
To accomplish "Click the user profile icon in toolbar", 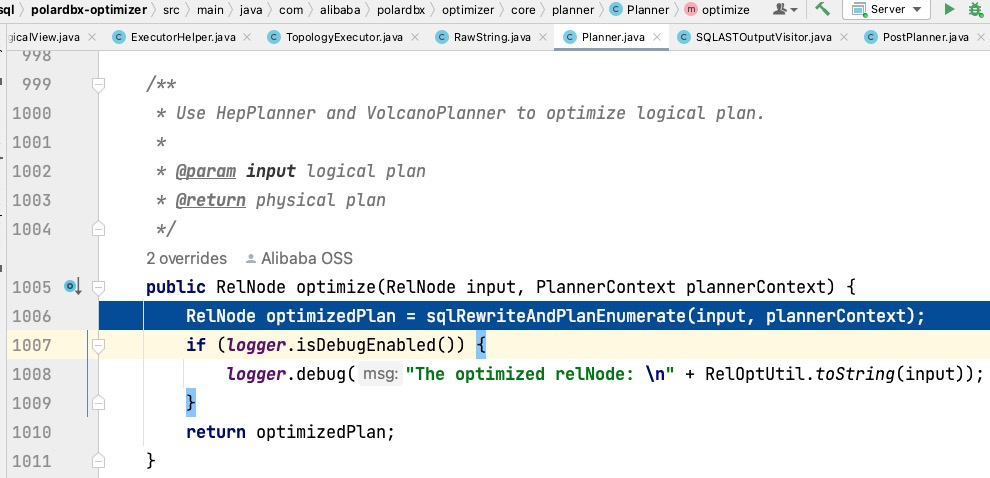I will pos(785,9).
